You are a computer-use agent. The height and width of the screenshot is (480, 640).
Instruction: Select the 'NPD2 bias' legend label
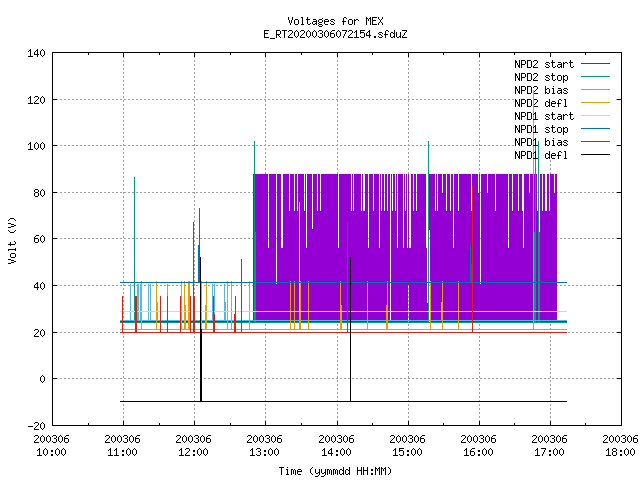[x=541, y=90]
